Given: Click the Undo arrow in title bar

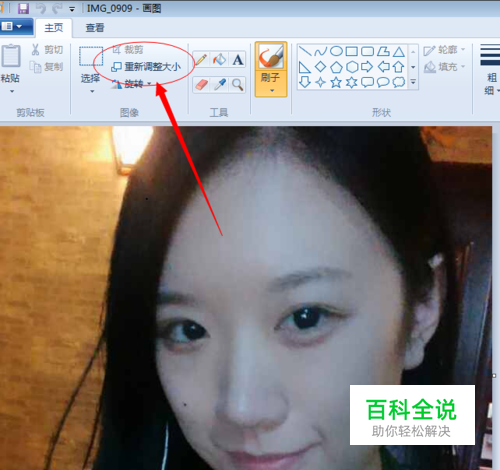Looking at the screenshot, I should point(41,8).
